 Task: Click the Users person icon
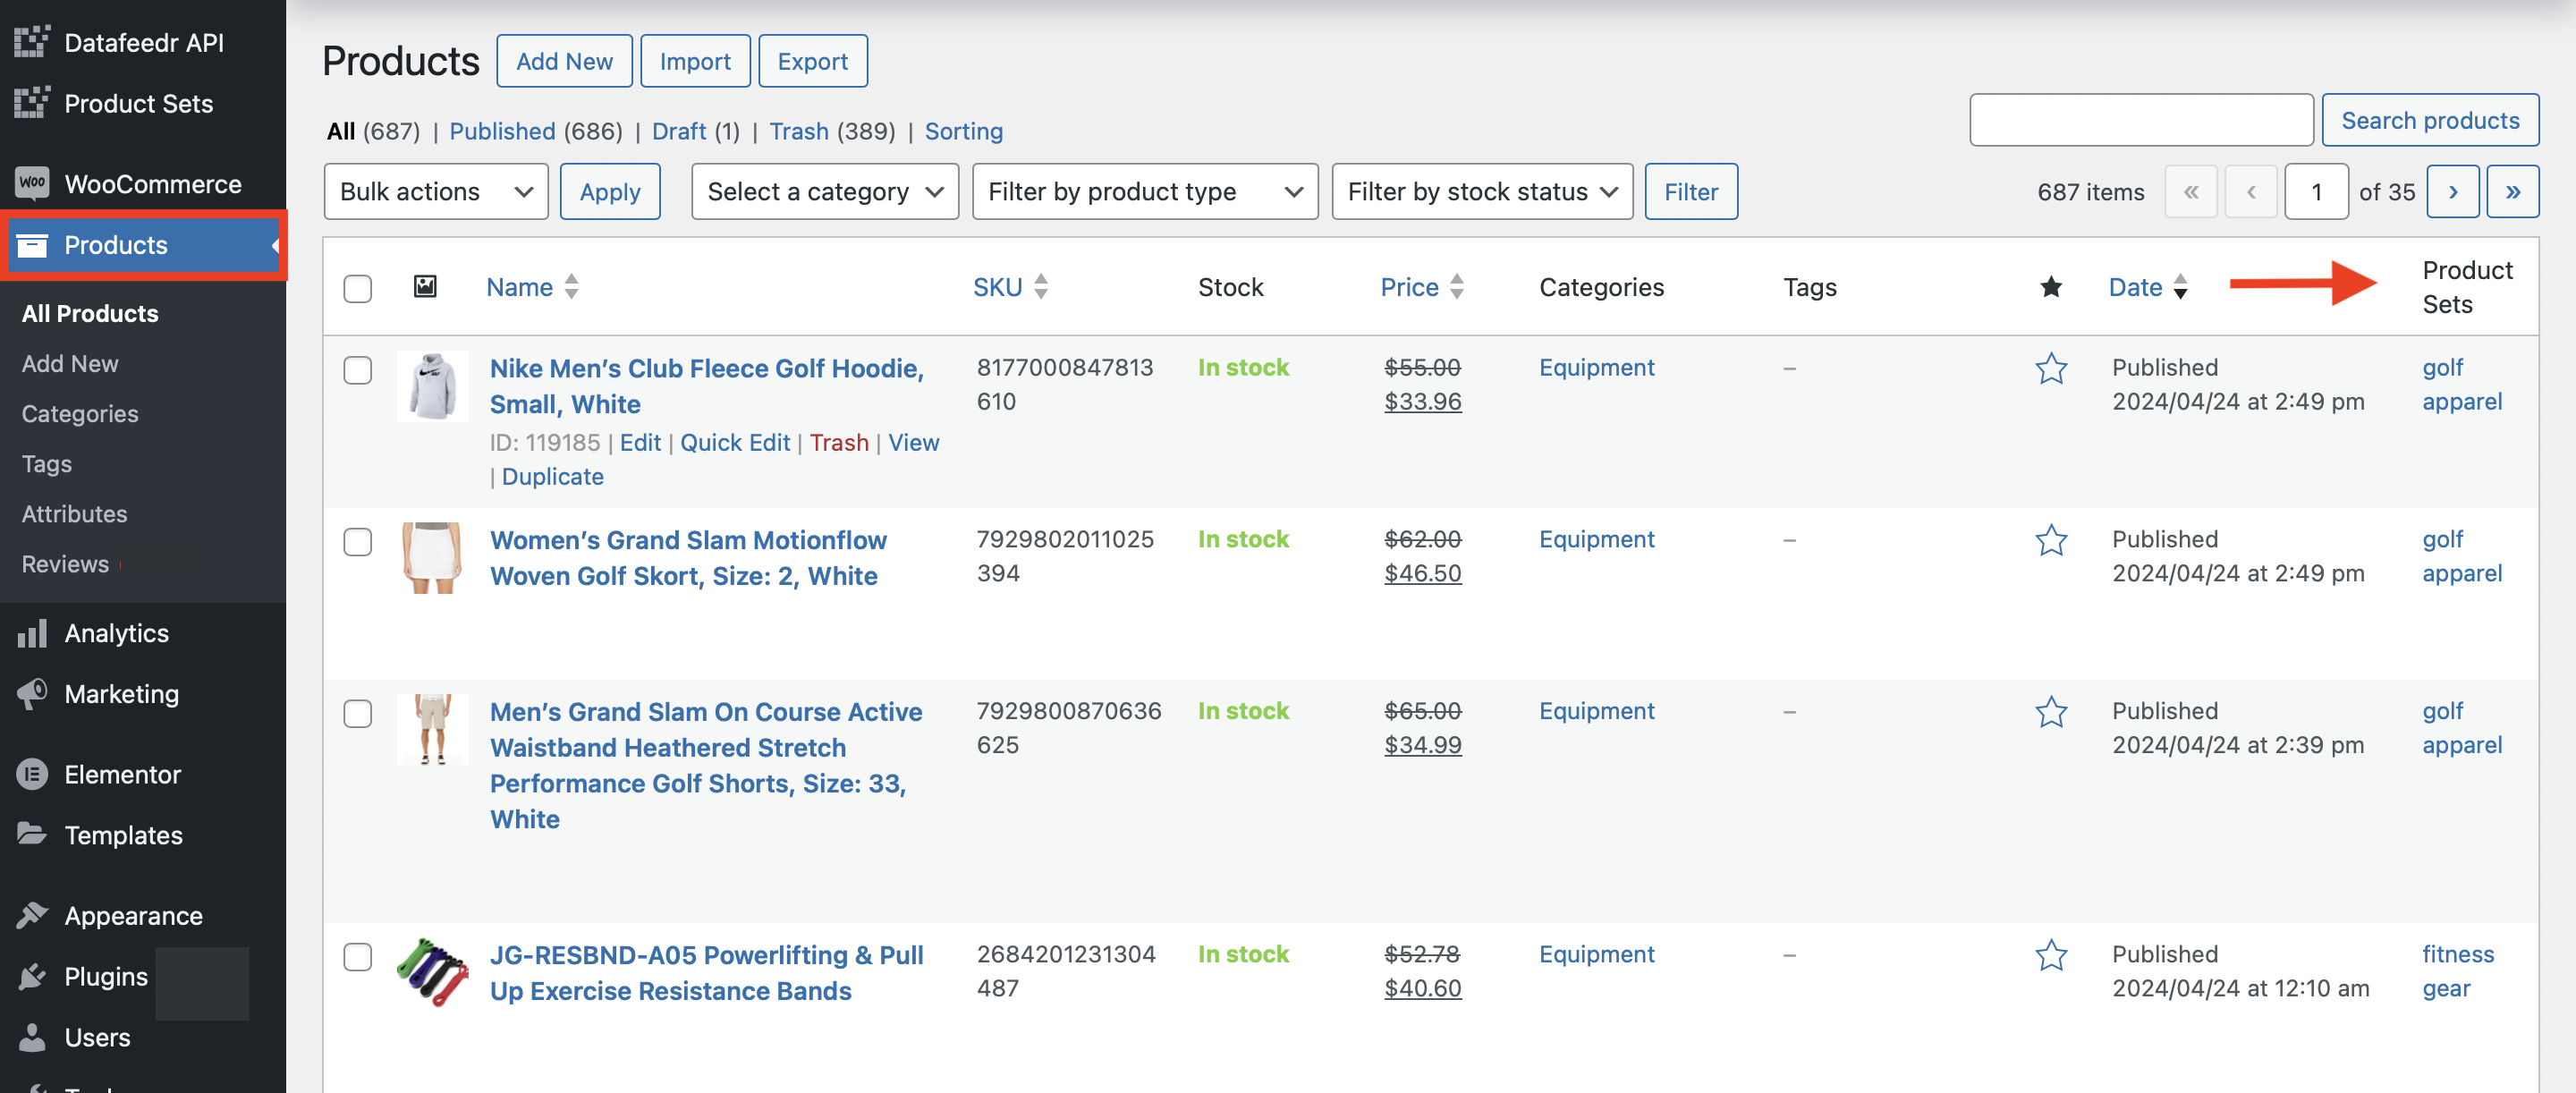pos(32,1037)
